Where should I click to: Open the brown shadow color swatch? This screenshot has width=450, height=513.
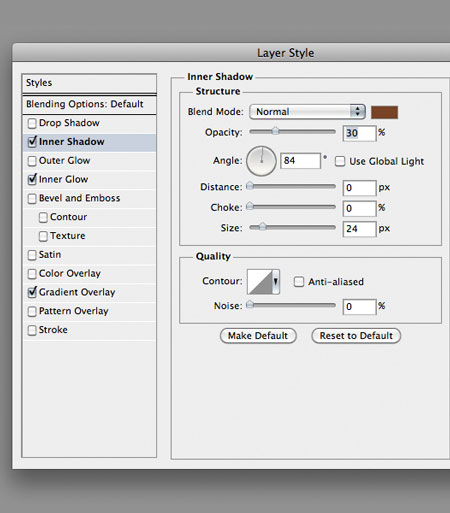384,112
